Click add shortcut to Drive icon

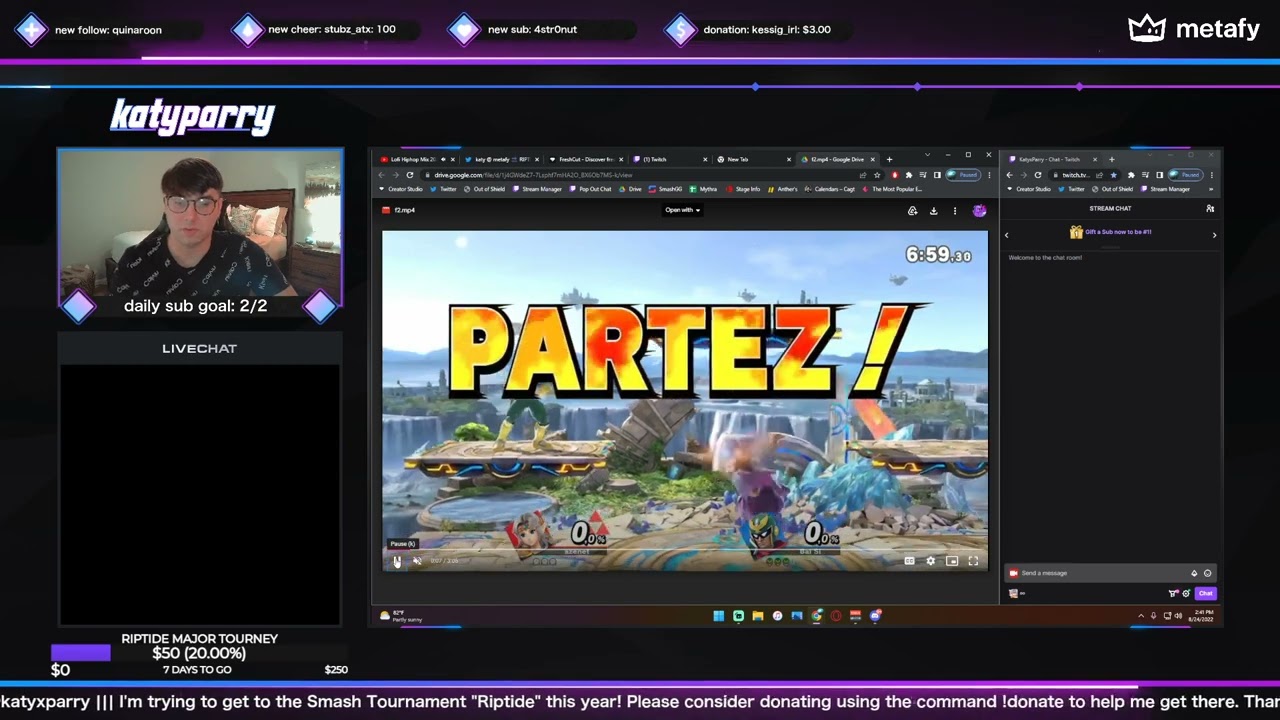pos(912,211)
